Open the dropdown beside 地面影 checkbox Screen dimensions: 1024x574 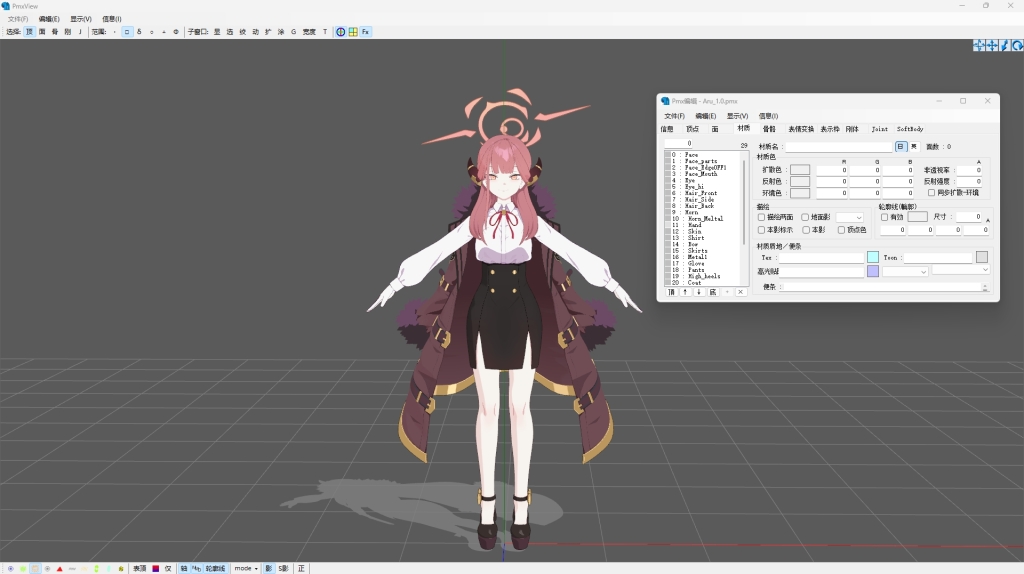pyautogui.click(x=850, y=217)
